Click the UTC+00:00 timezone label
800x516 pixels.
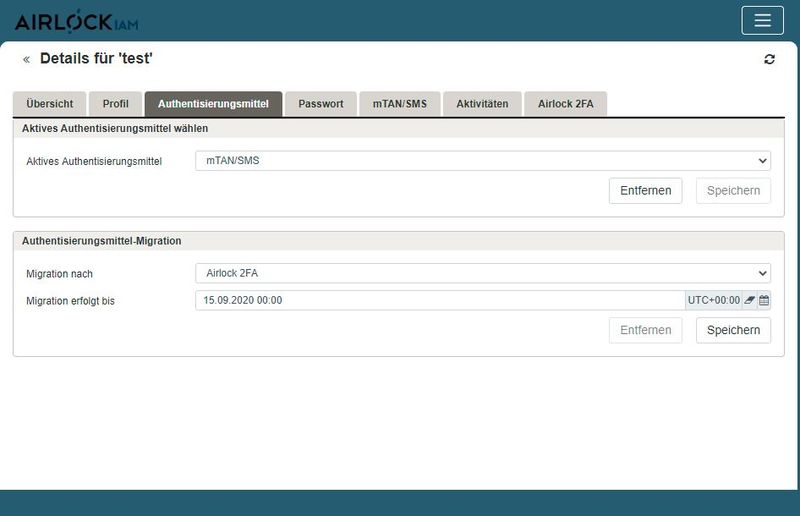pyautogui.click(x=713, y=300)
